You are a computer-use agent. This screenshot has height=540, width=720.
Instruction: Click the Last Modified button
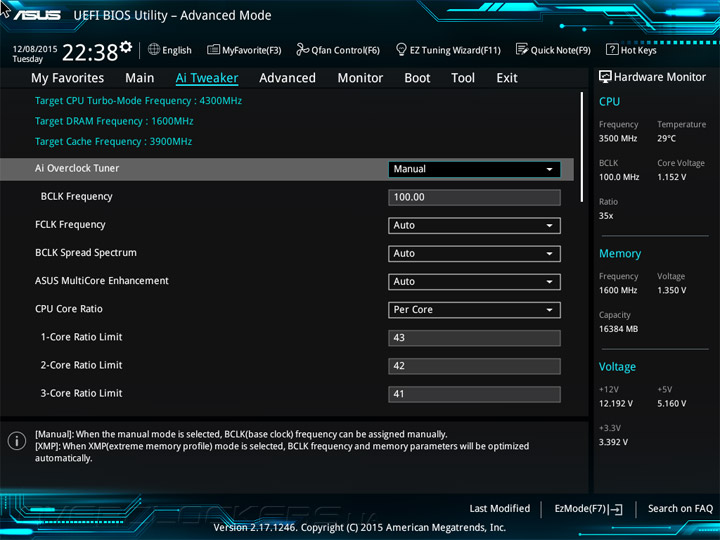pyautogui.click(x=499, y=509)
